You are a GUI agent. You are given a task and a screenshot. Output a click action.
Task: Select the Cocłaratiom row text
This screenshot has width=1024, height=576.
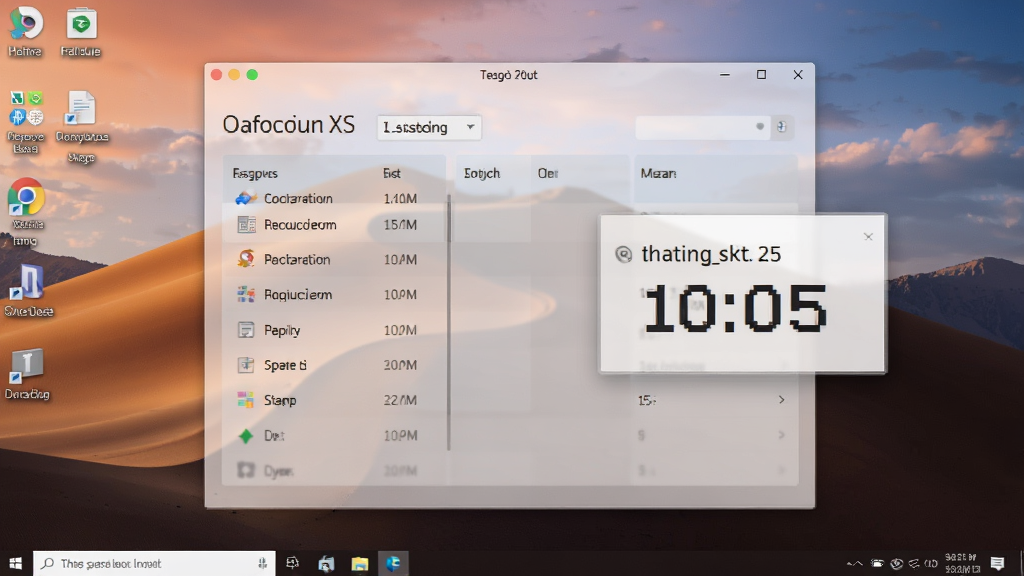click(x=298, y=198)
